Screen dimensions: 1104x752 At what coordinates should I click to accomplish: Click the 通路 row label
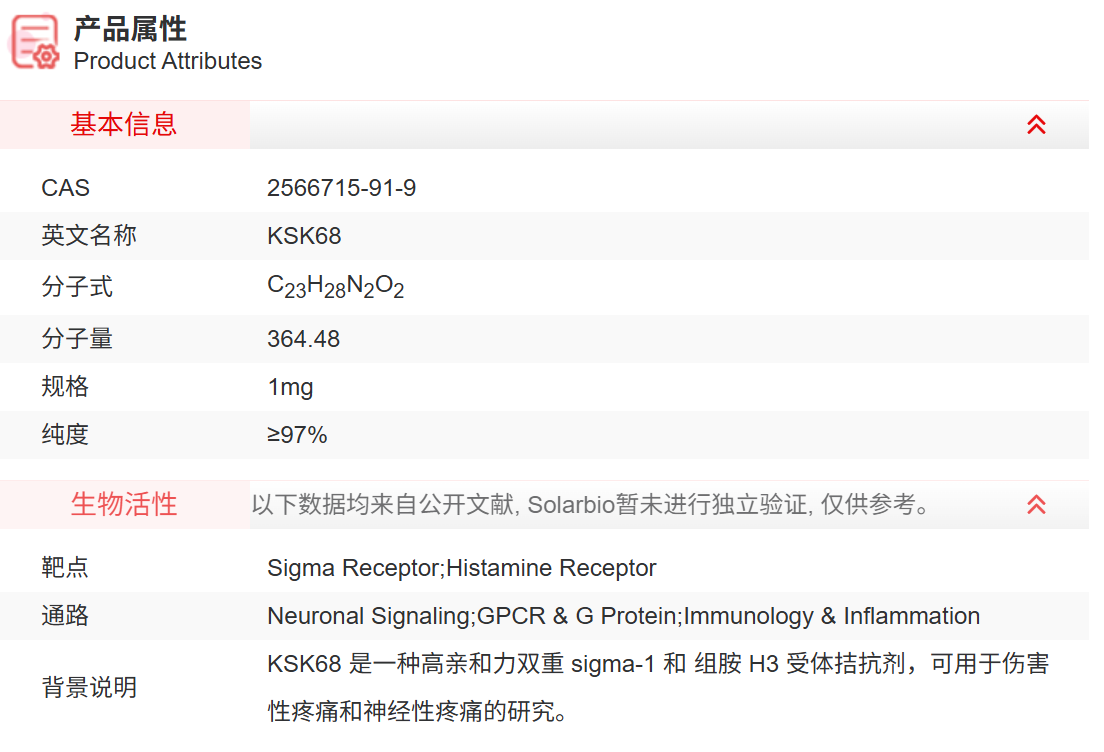[x=65, y=616]
